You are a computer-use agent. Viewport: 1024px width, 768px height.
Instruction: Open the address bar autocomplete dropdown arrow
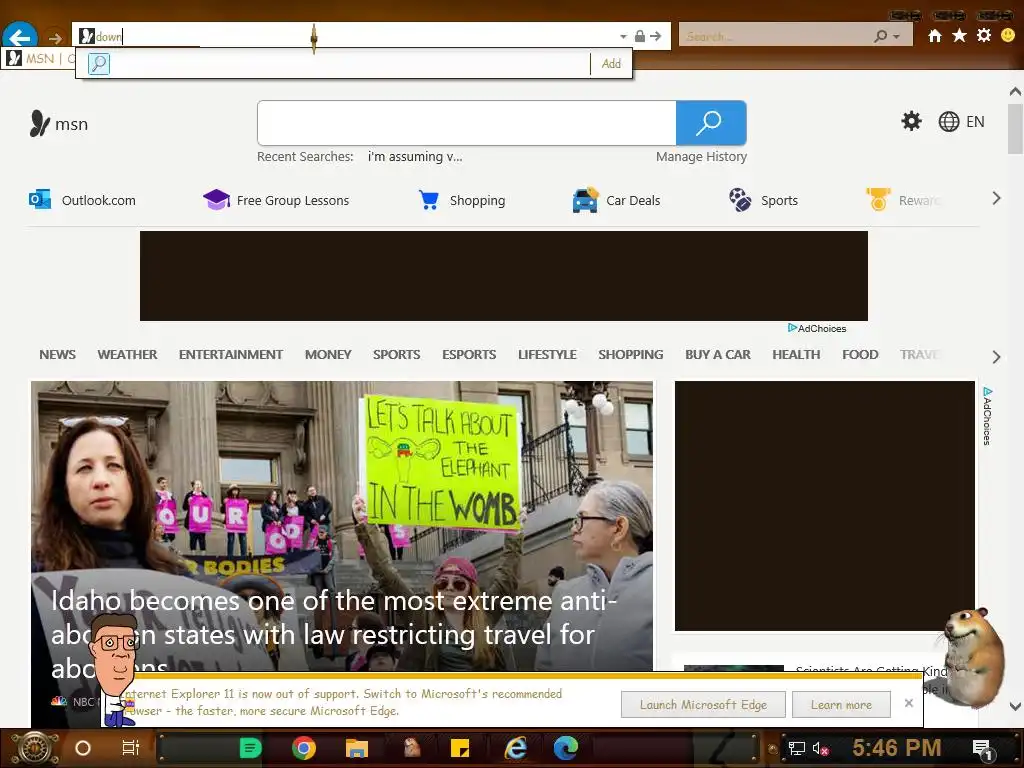[x=623, y=37]
